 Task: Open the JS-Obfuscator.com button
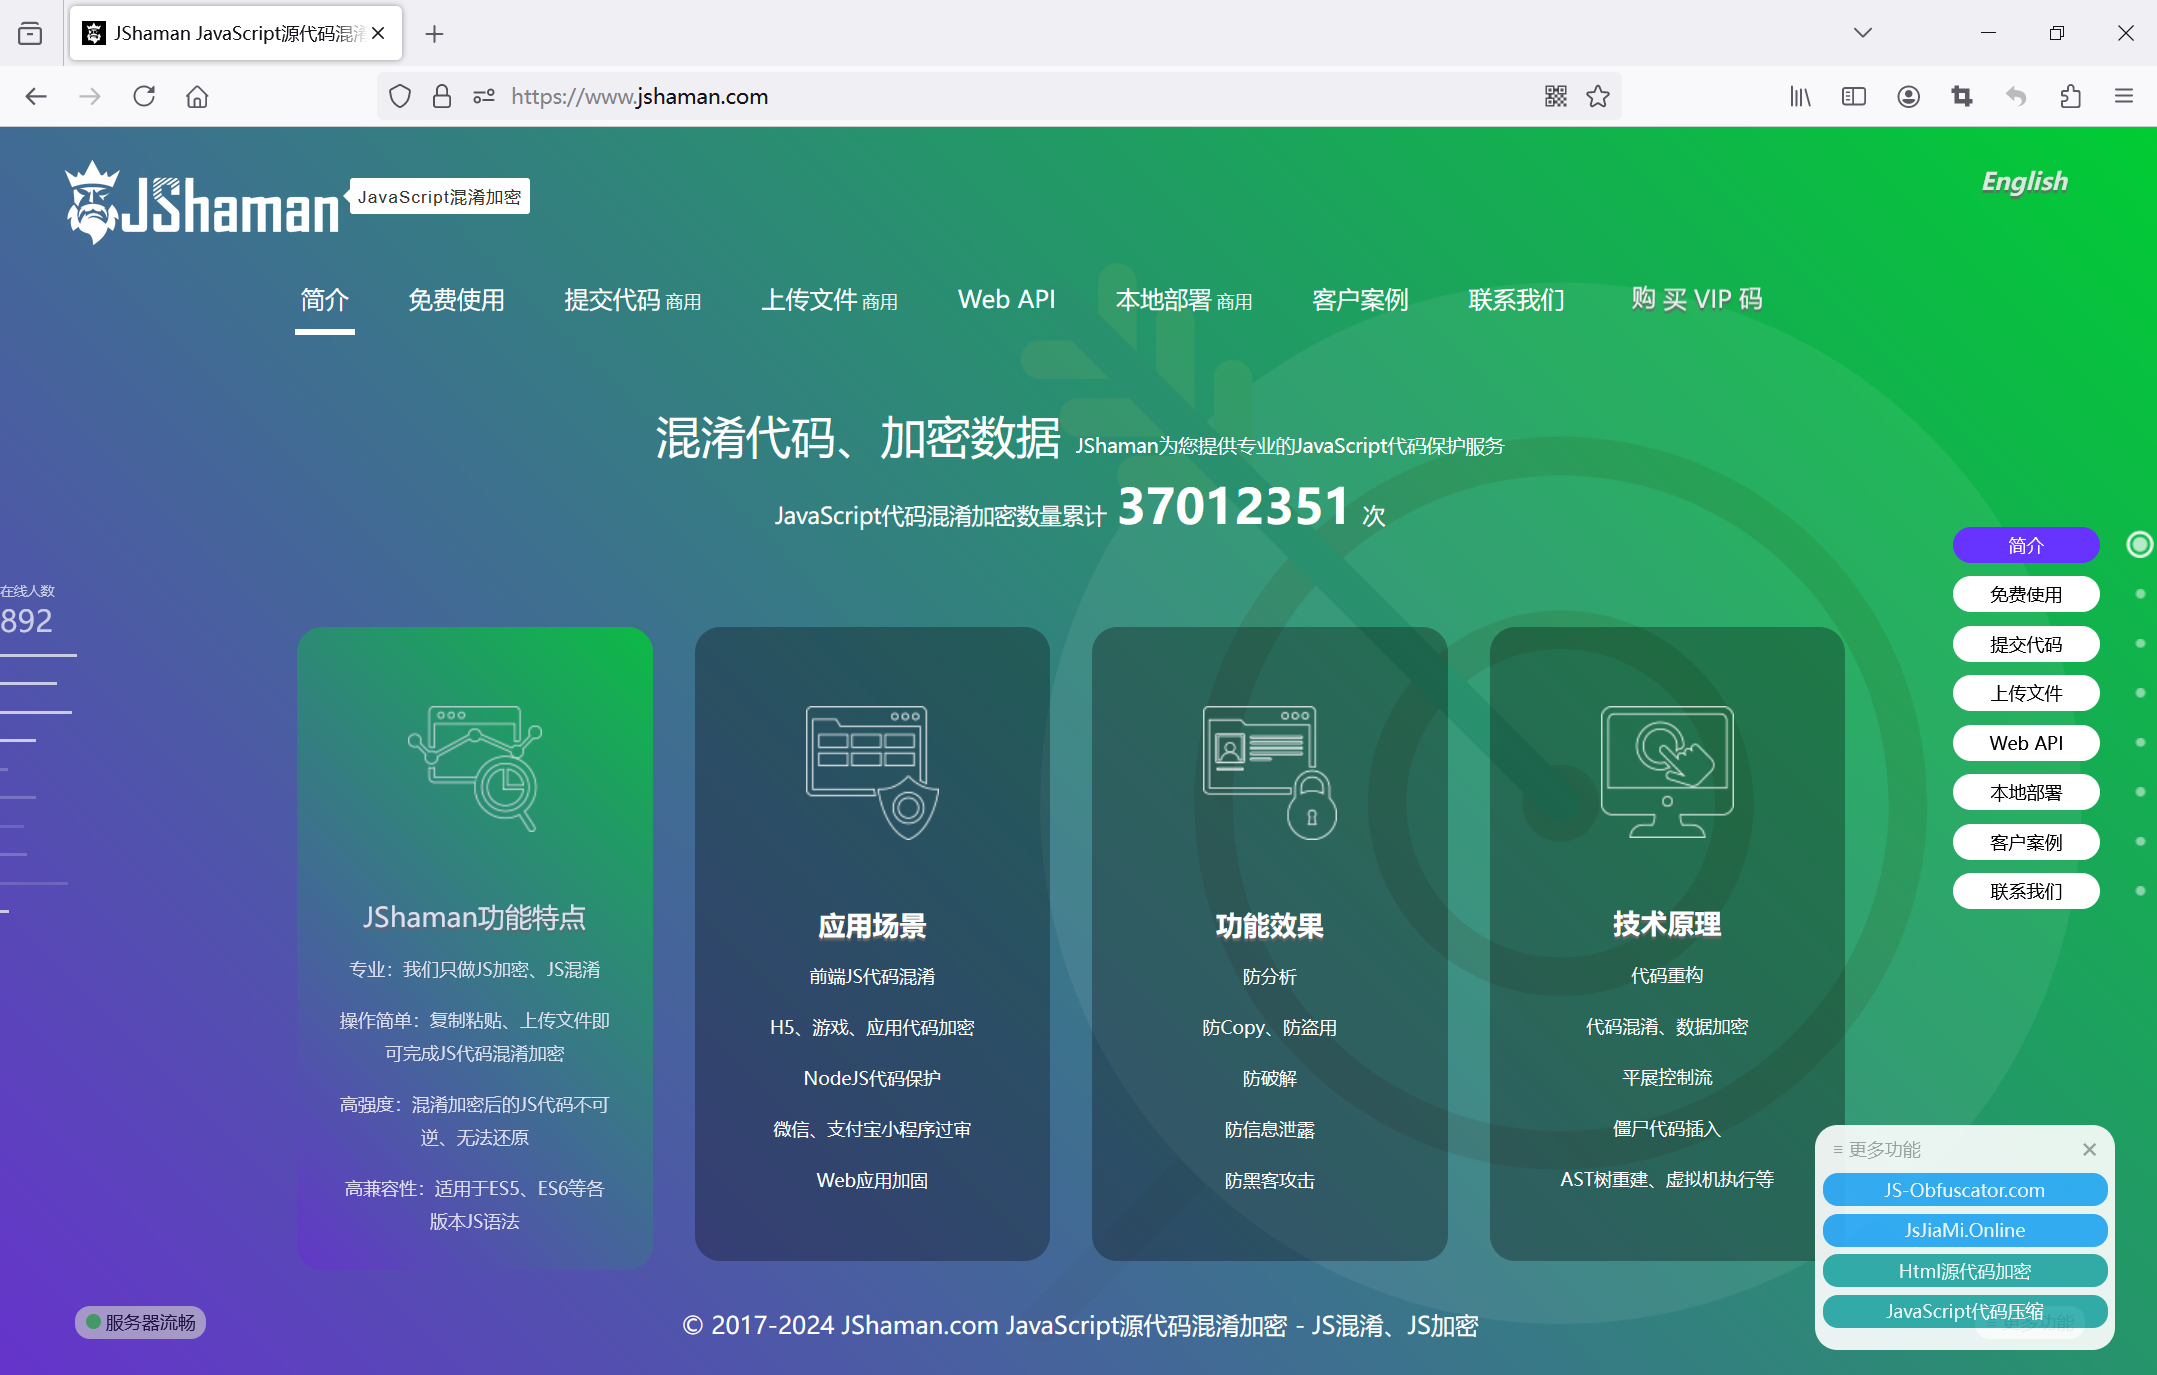1964,1190
